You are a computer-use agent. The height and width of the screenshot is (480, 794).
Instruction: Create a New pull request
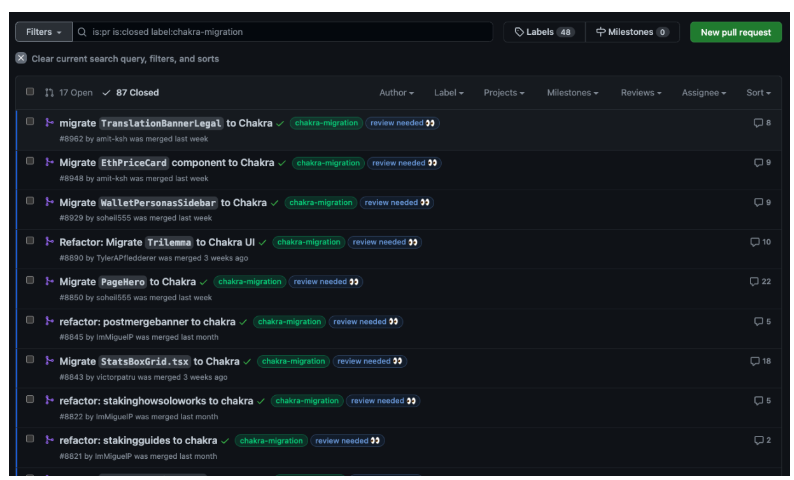click(x=735, y=32)
